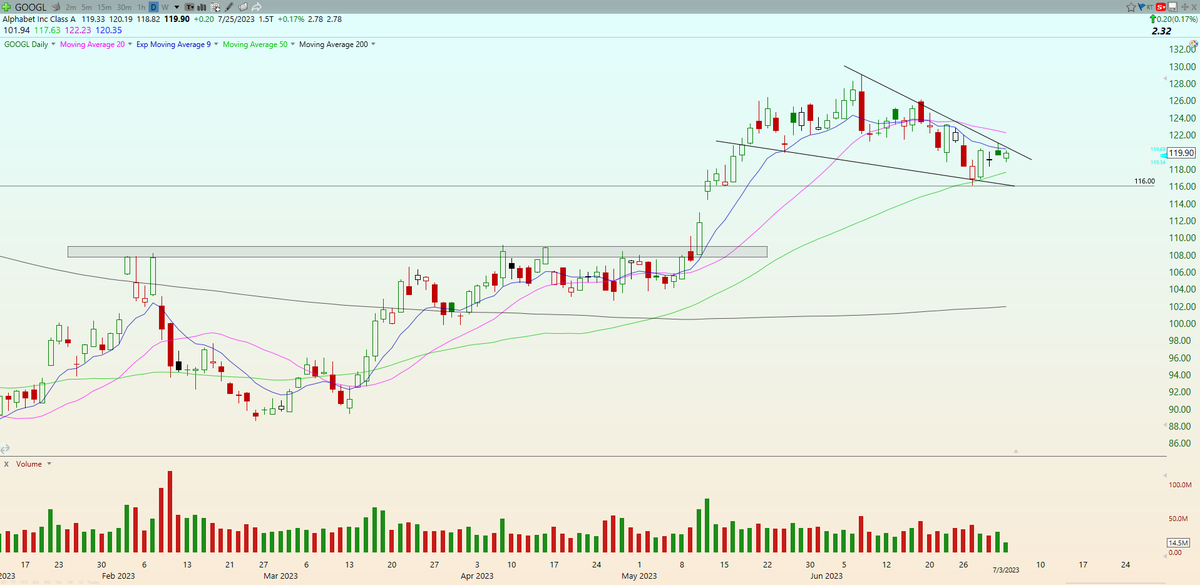Image resolution: width=1200 pixels, height=585 pixels.
Task: Expand the GOOGL Daily dropdown
Action: click(53, 44)
